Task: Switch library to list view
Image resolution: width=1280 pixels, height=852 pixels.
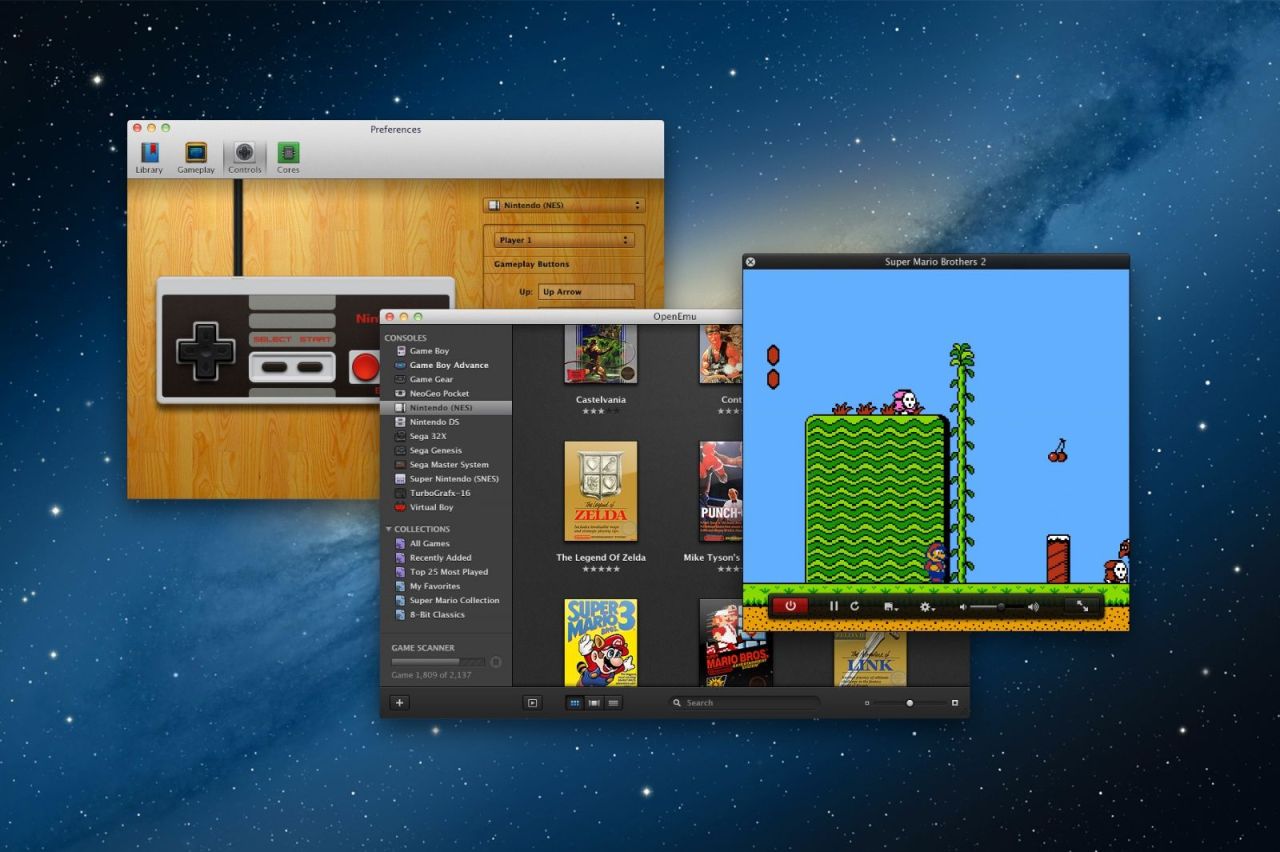Action: pos(612,703)
